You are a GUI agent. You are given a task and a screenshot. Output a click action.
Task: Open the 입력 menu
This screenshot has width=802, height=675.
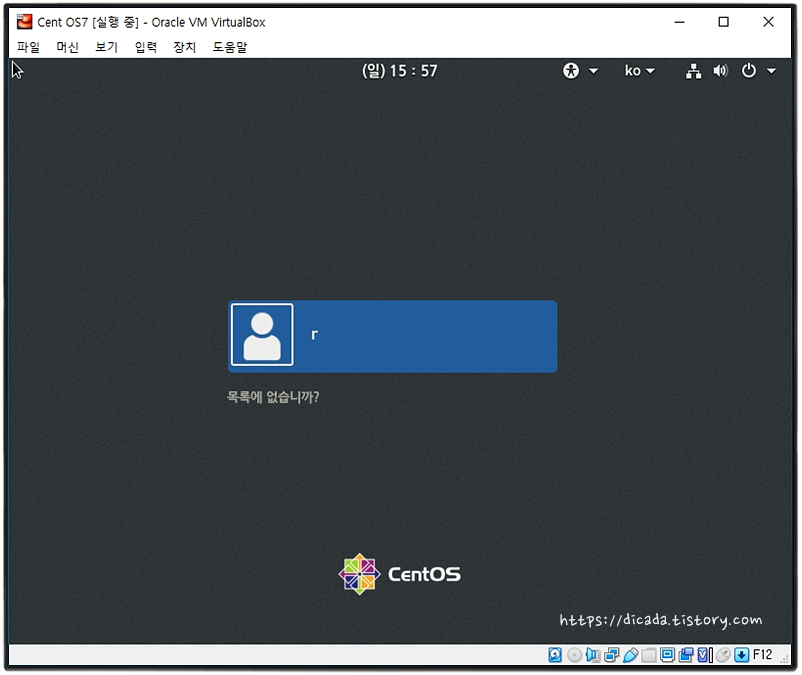[146, 47]
